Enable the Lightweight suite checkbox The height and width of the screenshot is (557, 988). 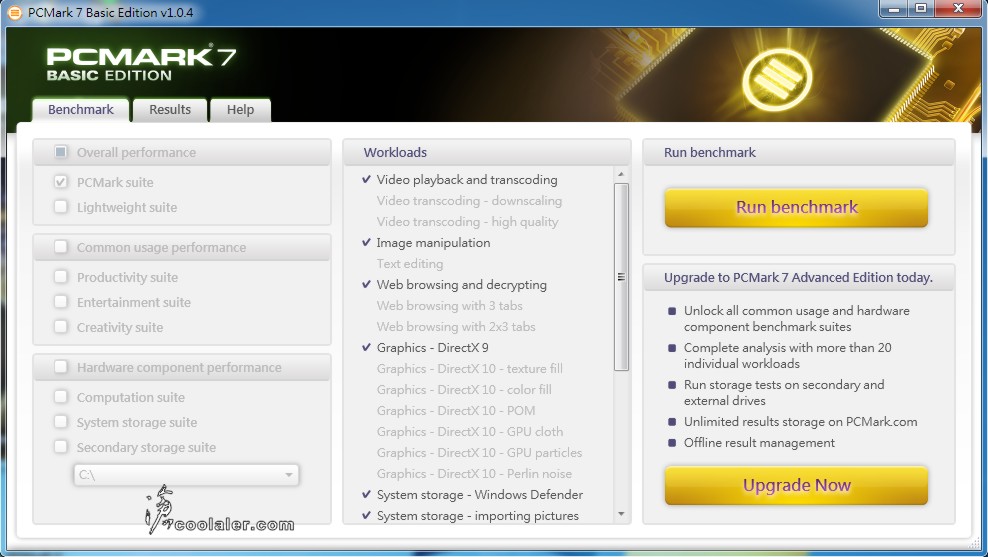60,207
